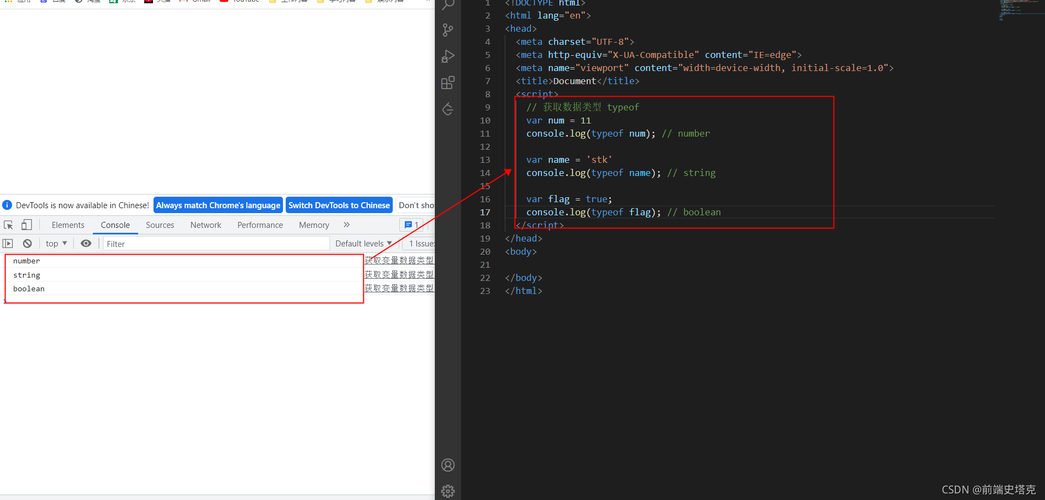Open the top JavaScript context dropdown
The image size is (1045, 500).
[x=56, y=244]
